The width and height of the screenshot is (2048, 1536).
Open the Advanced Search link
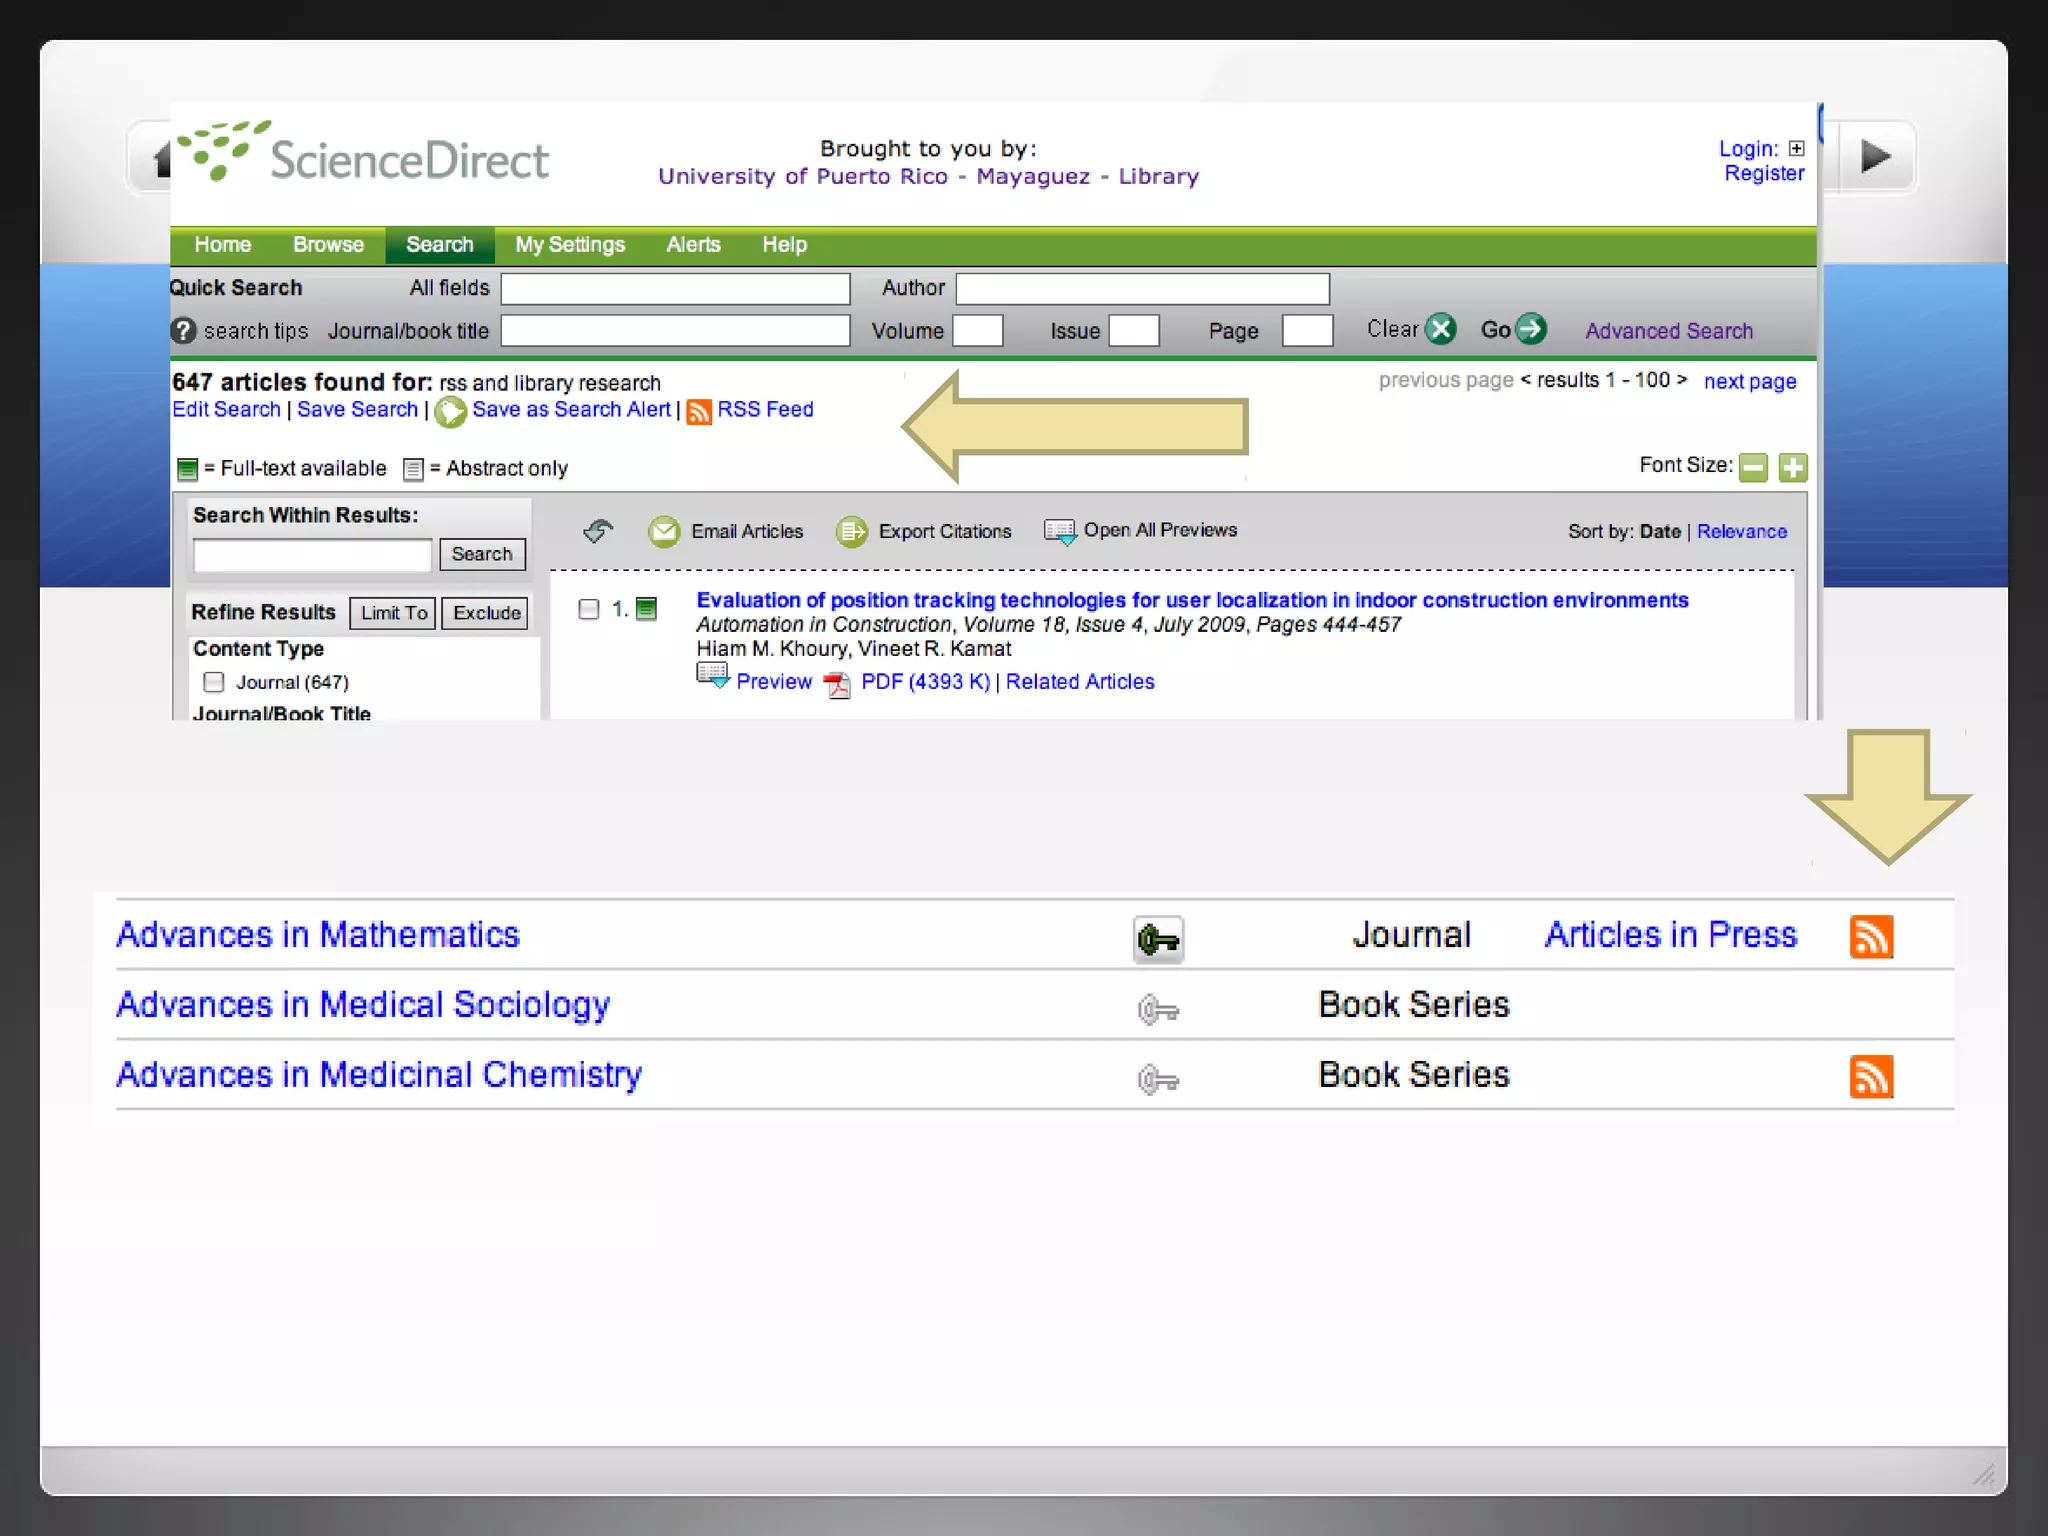pyautogui.click(x=1668, y=331)
